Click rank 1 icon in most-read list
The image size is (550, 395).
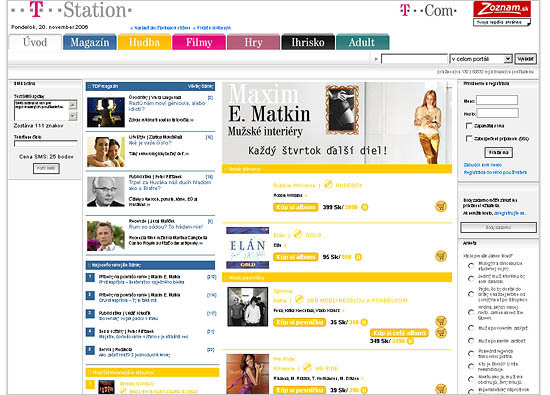point(90,278)
